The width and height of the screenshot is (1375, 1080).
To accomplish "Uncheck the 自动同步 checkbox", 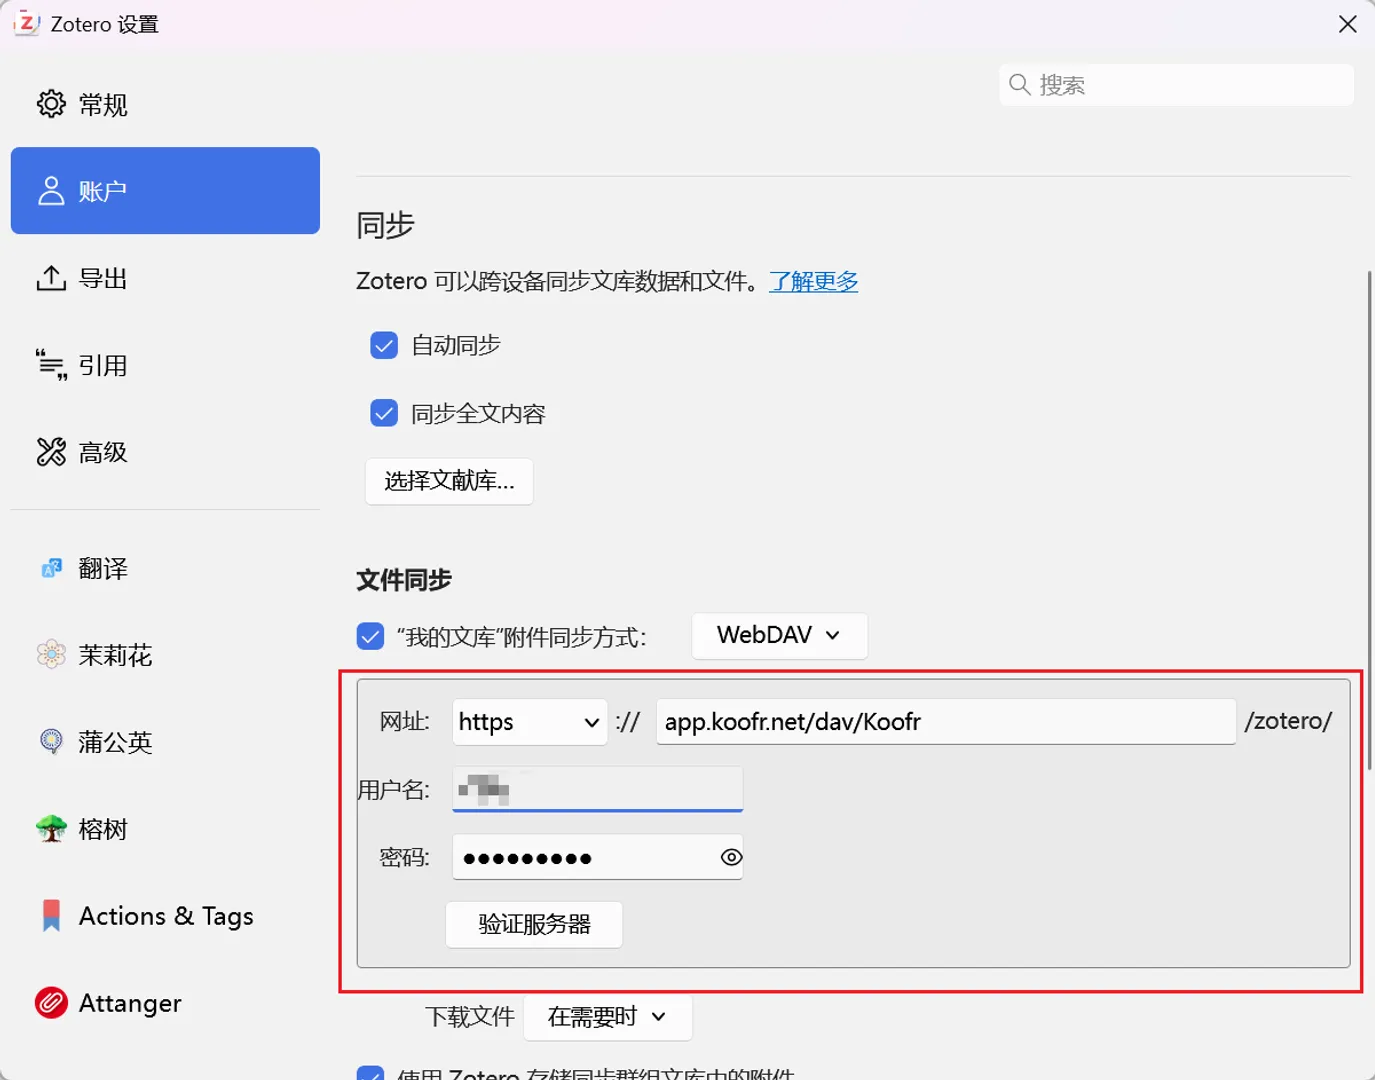I will click(x=384, y=345).
